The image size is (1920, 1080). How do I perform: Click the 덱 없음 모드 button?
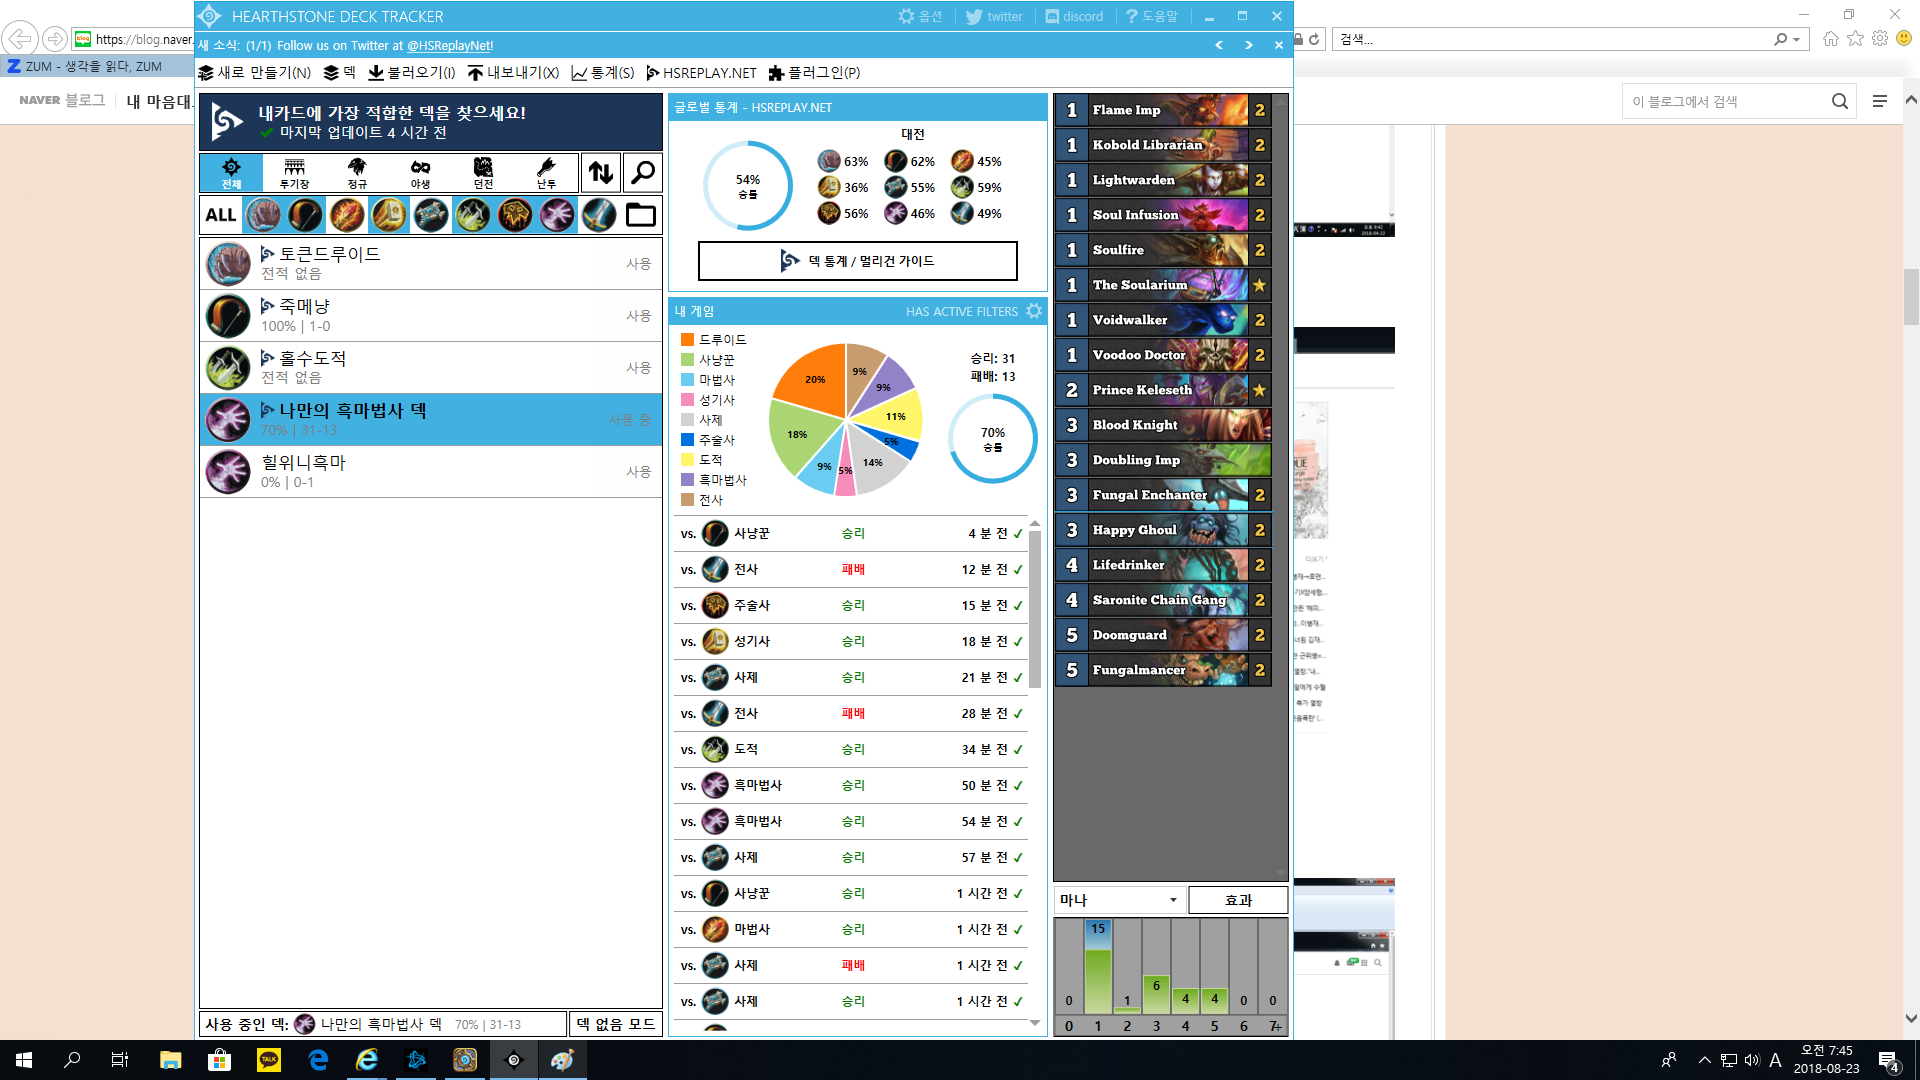pos(616,1024)
